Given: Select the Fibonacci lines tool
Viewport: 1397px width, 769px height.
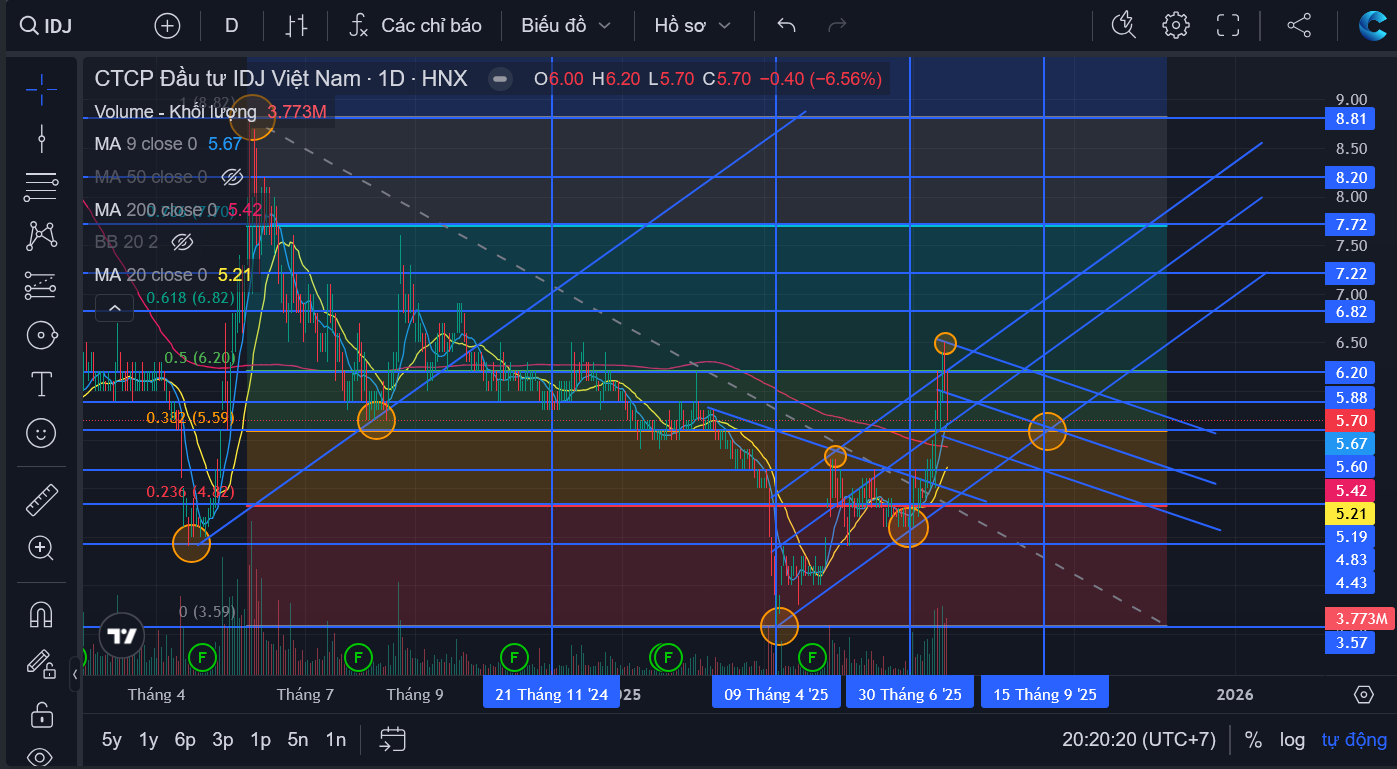Looking at the screenshot, I should tap(41, 187).
